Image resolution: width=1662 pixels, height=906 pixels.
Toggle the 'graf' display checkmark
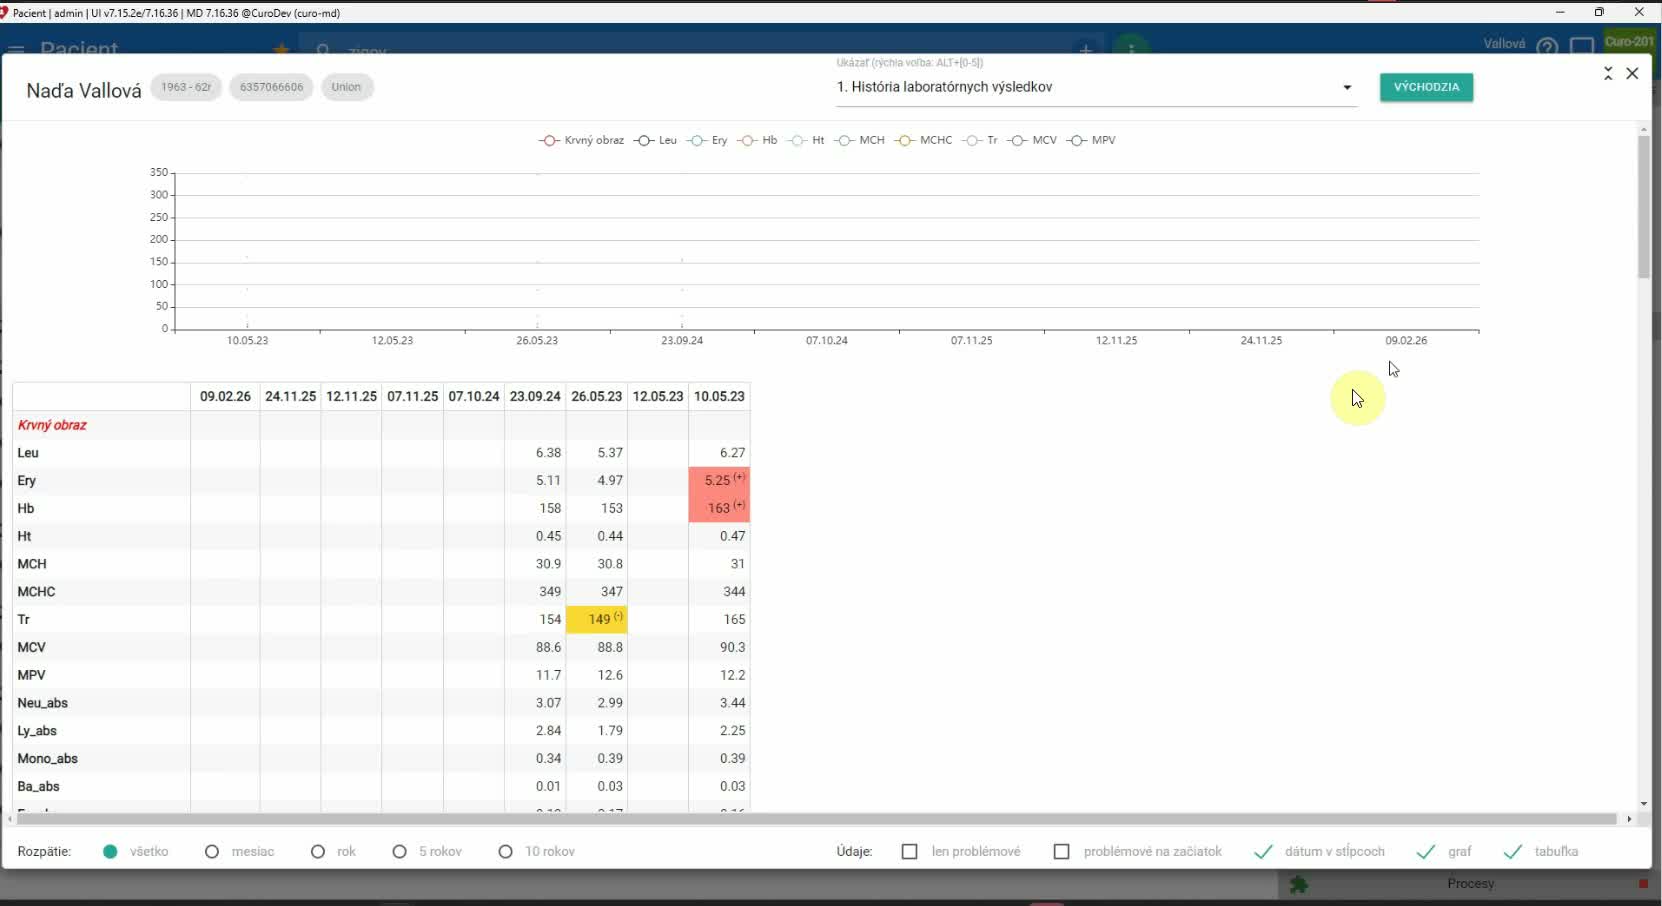point(1426,852)
